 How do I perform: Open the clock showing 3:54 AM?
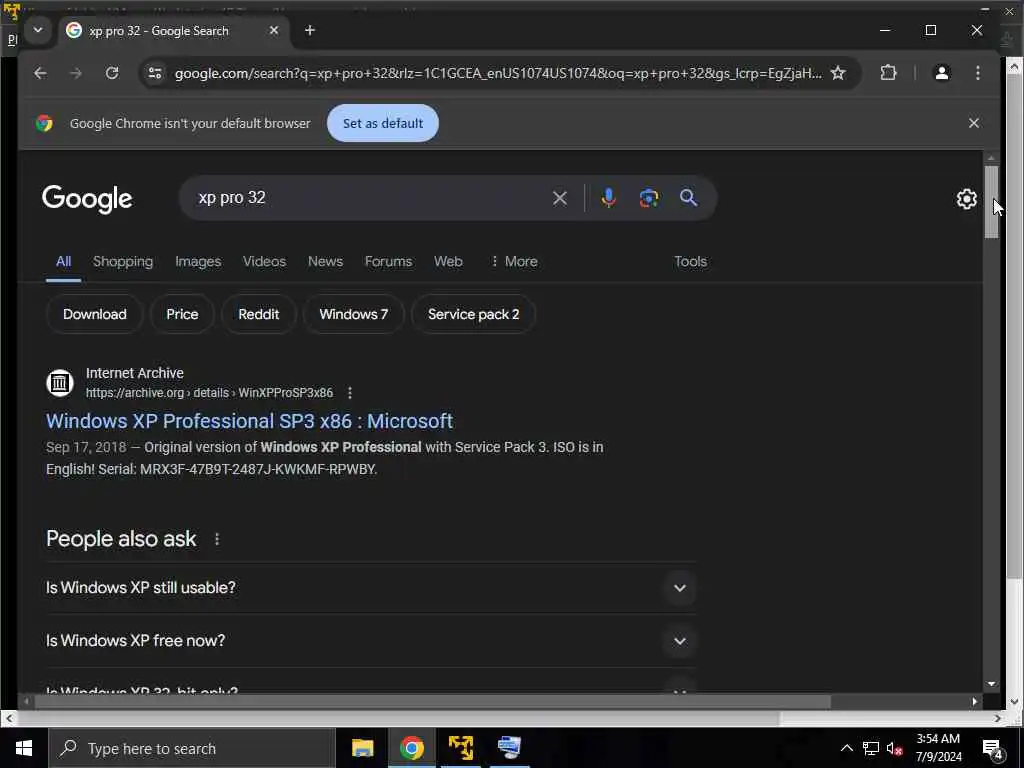point(938,748)
